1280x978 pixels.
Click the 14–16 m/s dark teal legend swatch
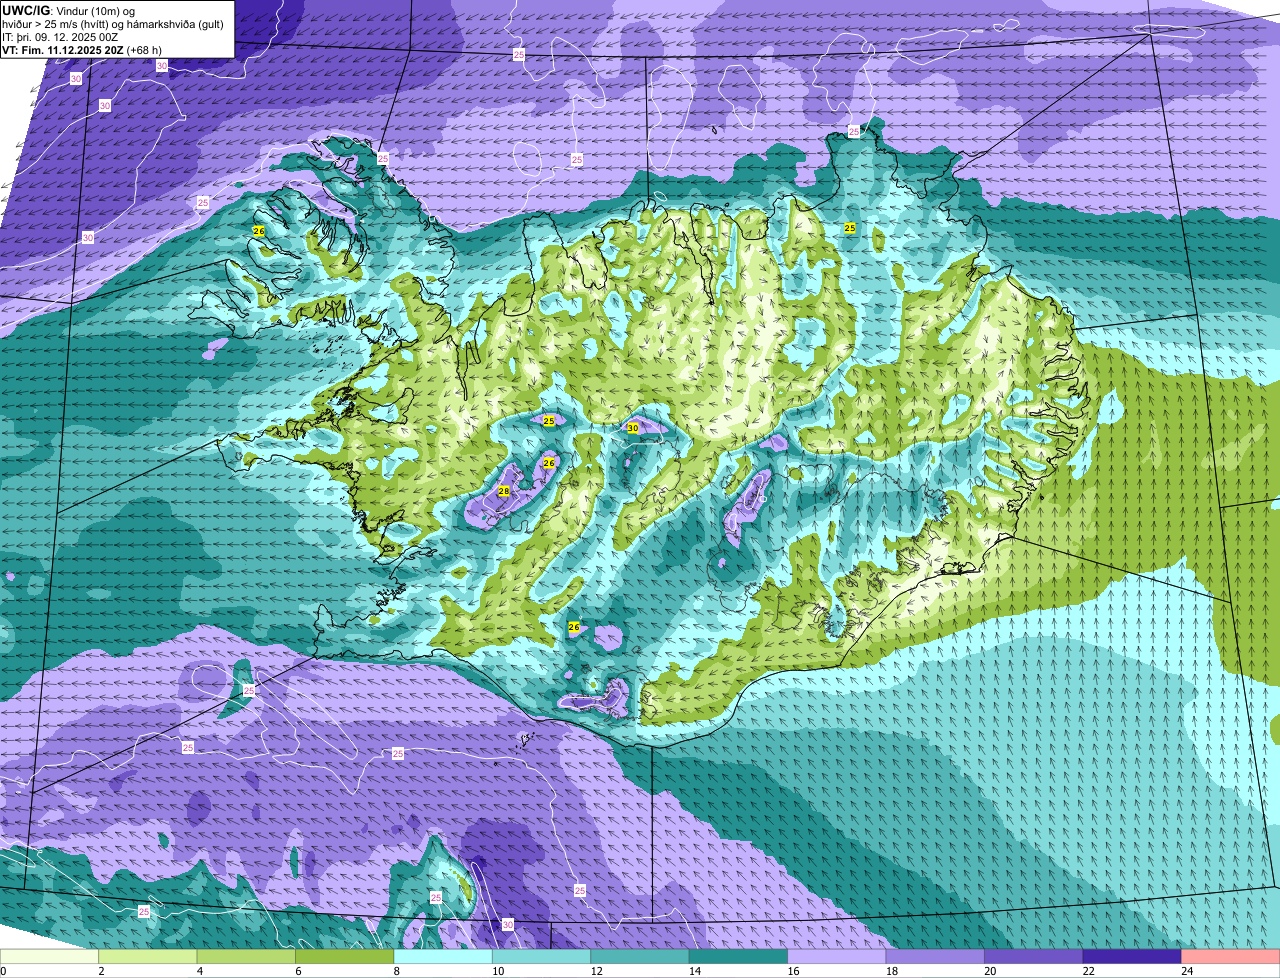pos(738,957)
